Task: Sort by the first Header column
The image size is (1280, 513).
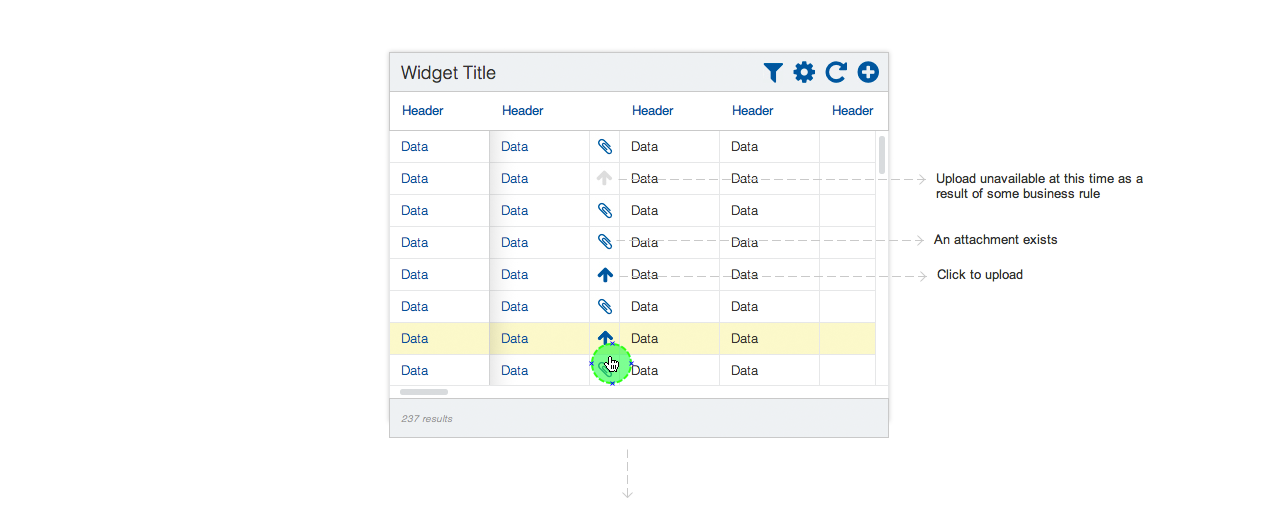Action: (x=423, y=110)
